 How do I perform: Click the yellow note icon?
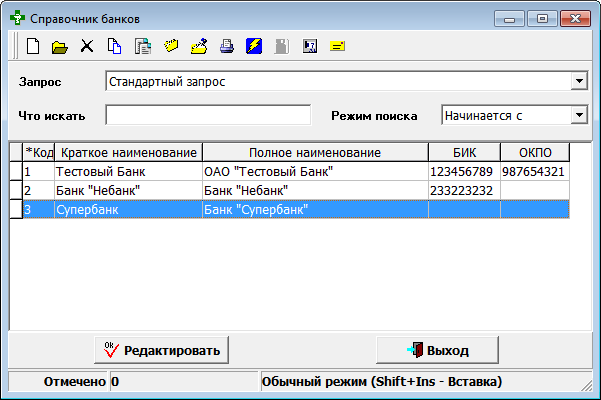pos(337,46)
